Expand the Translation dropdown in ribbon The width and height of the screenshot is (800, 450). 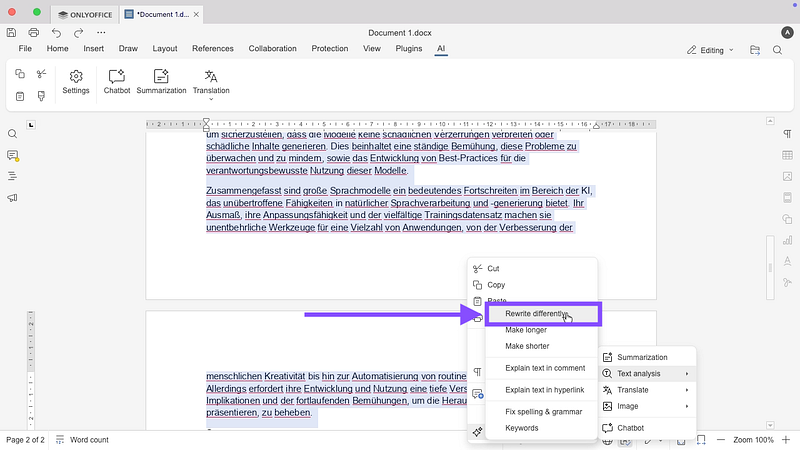coord(211,100)
